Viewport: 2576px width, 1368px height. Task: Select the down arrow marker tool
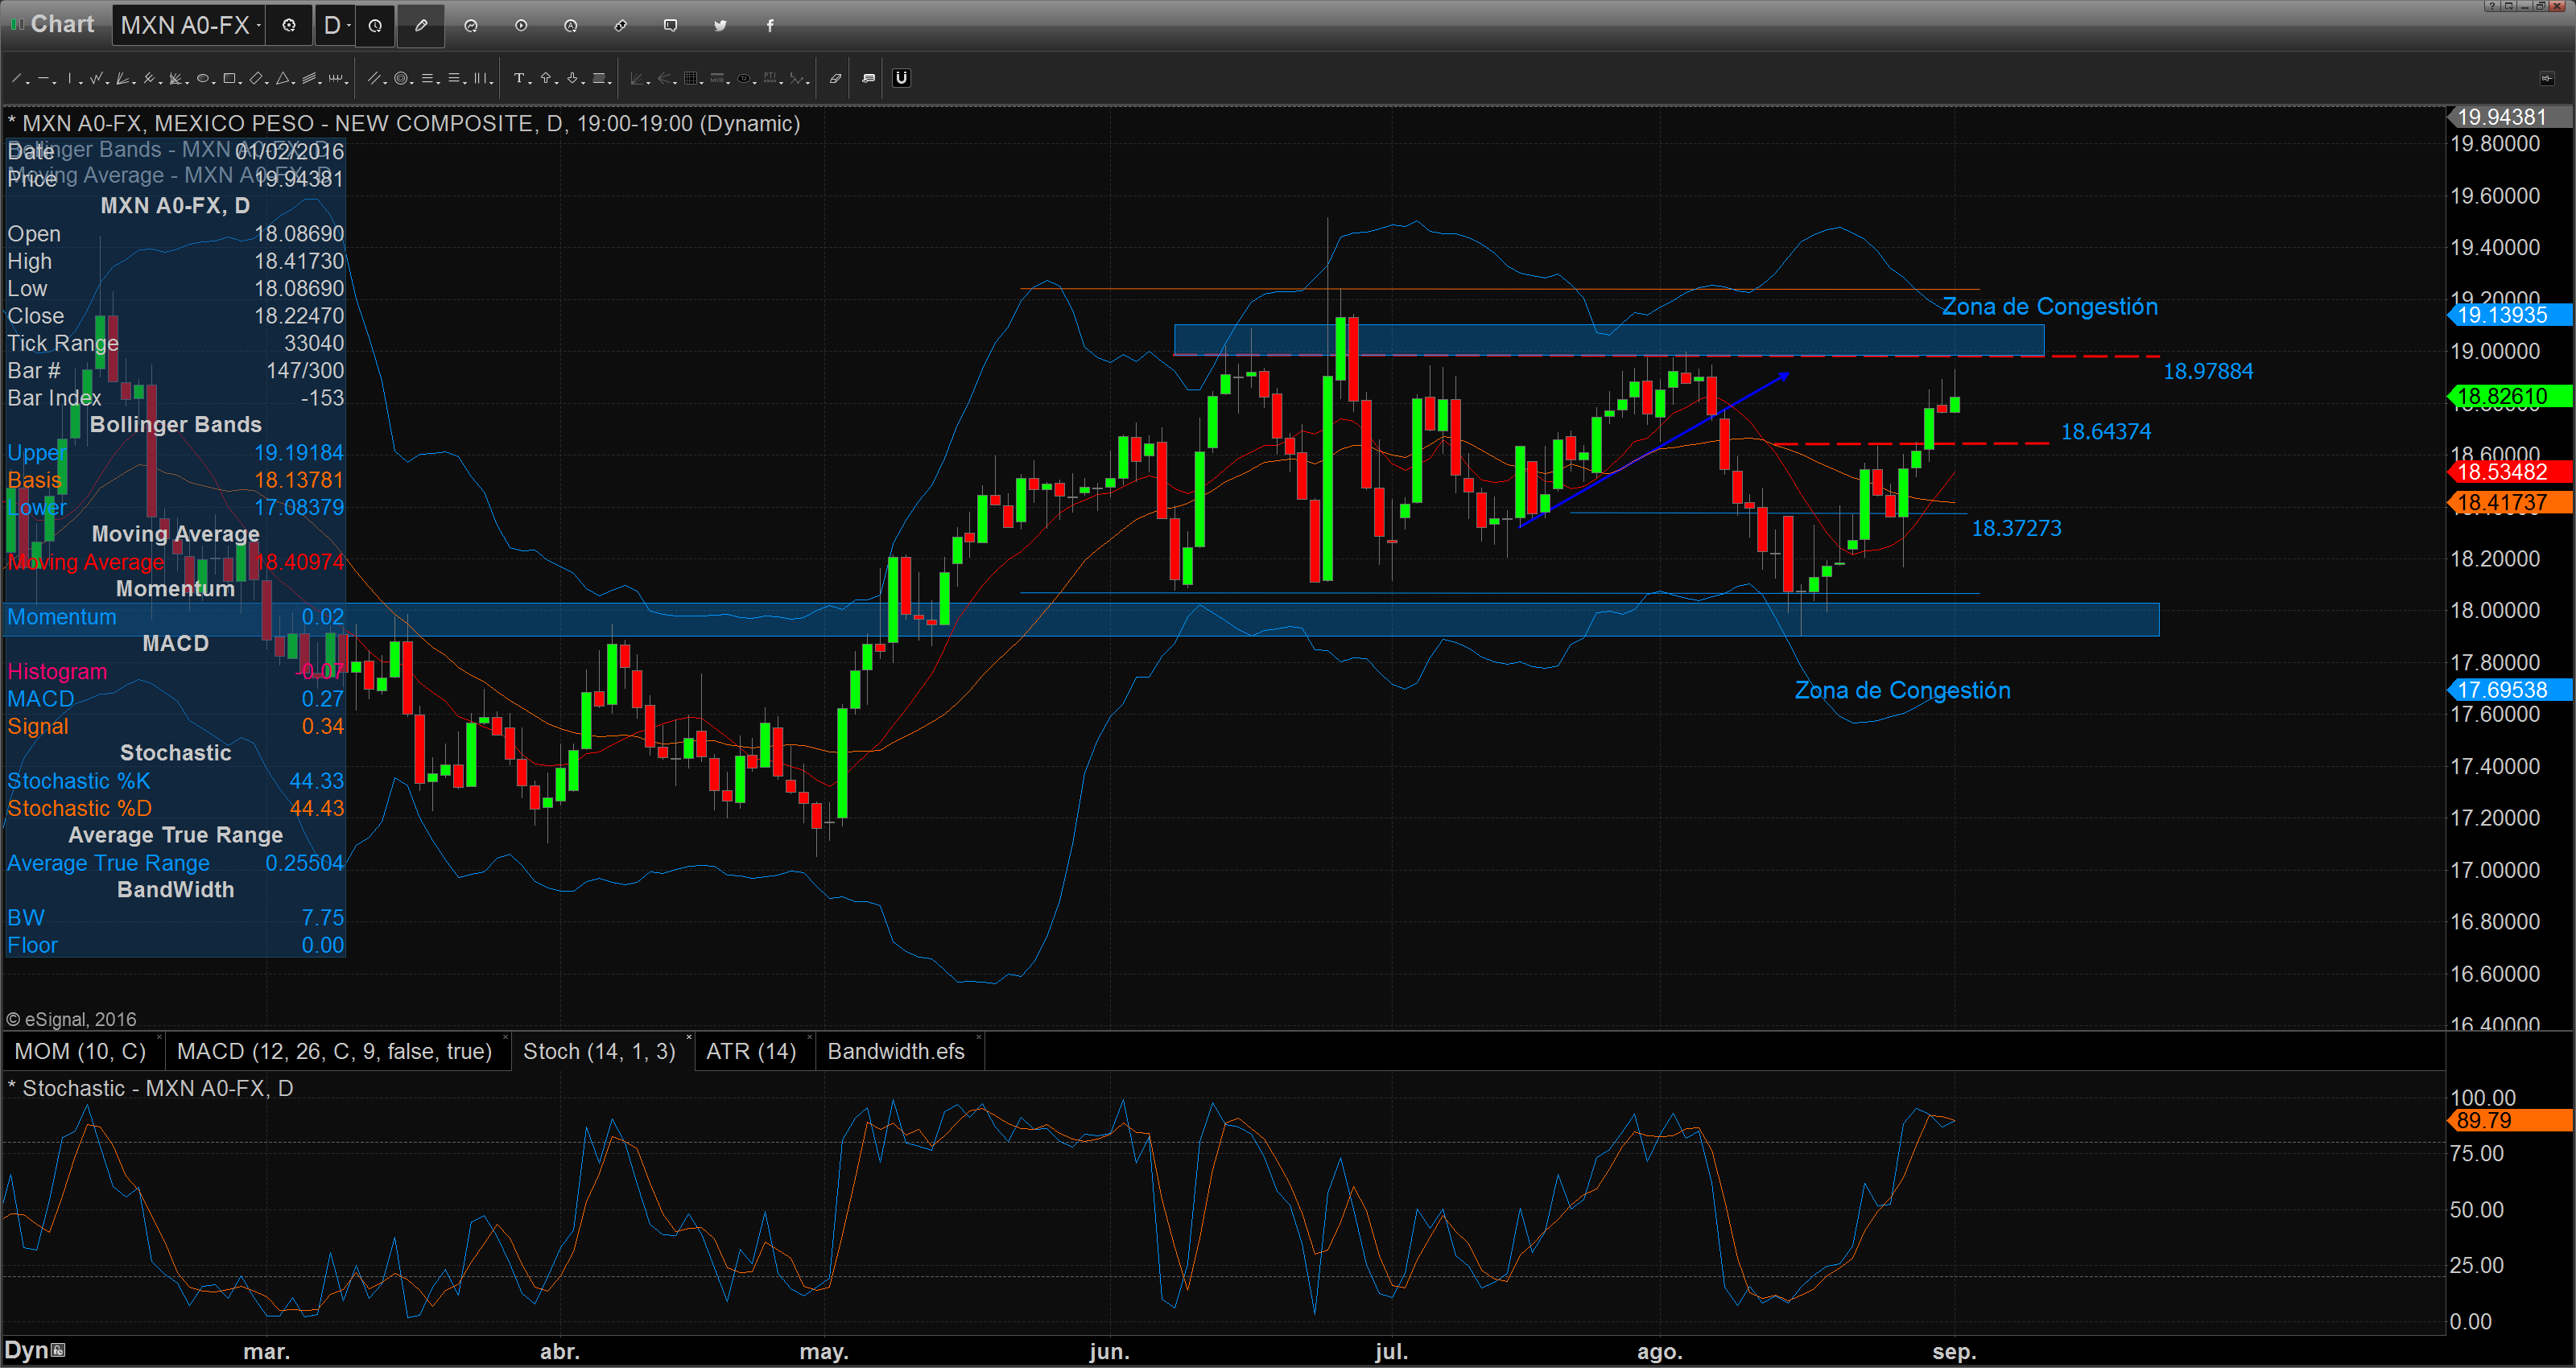click(x=572, y=78)
